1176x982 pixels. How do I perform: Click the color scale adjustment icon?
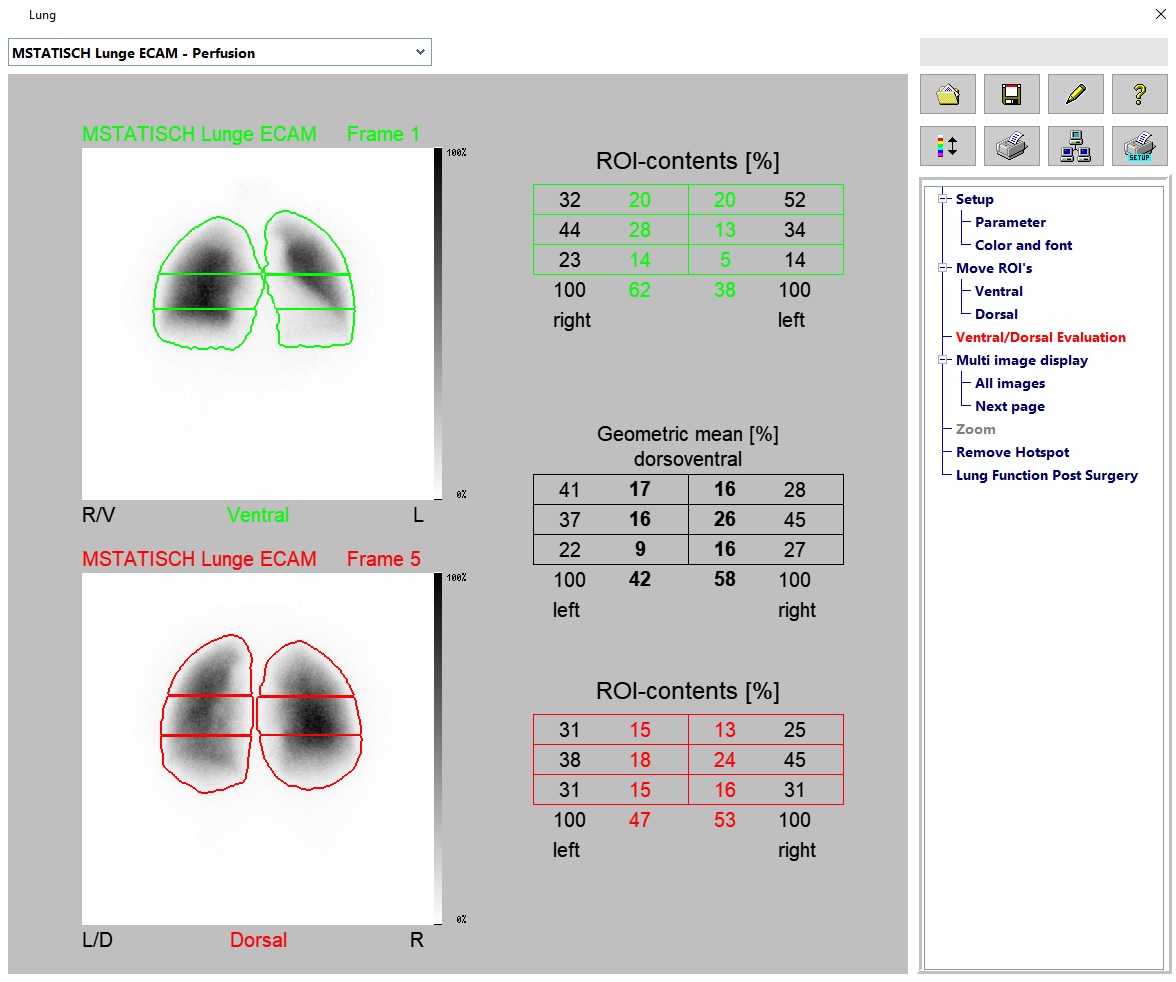[947, 146]
